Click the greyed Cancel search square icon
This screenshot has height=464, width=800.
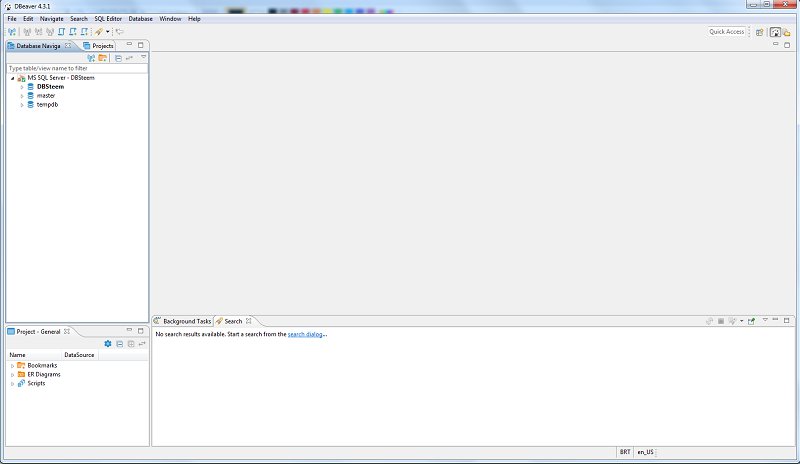(x=721, y=321)
